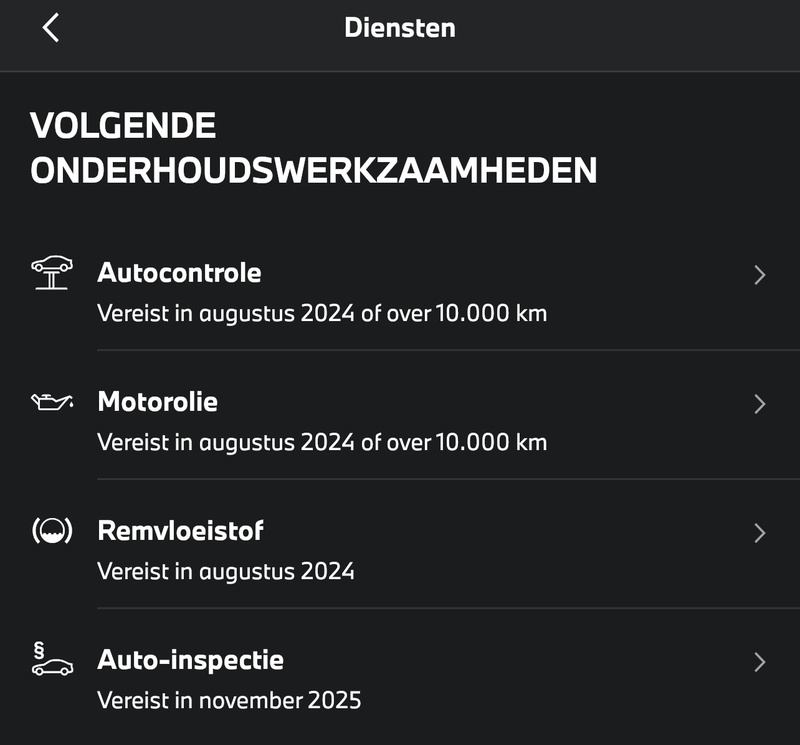The image size is (800, 745).
Task: Click the Remvloeistof brake fluid icon
Action: click(x=52, y=530)
